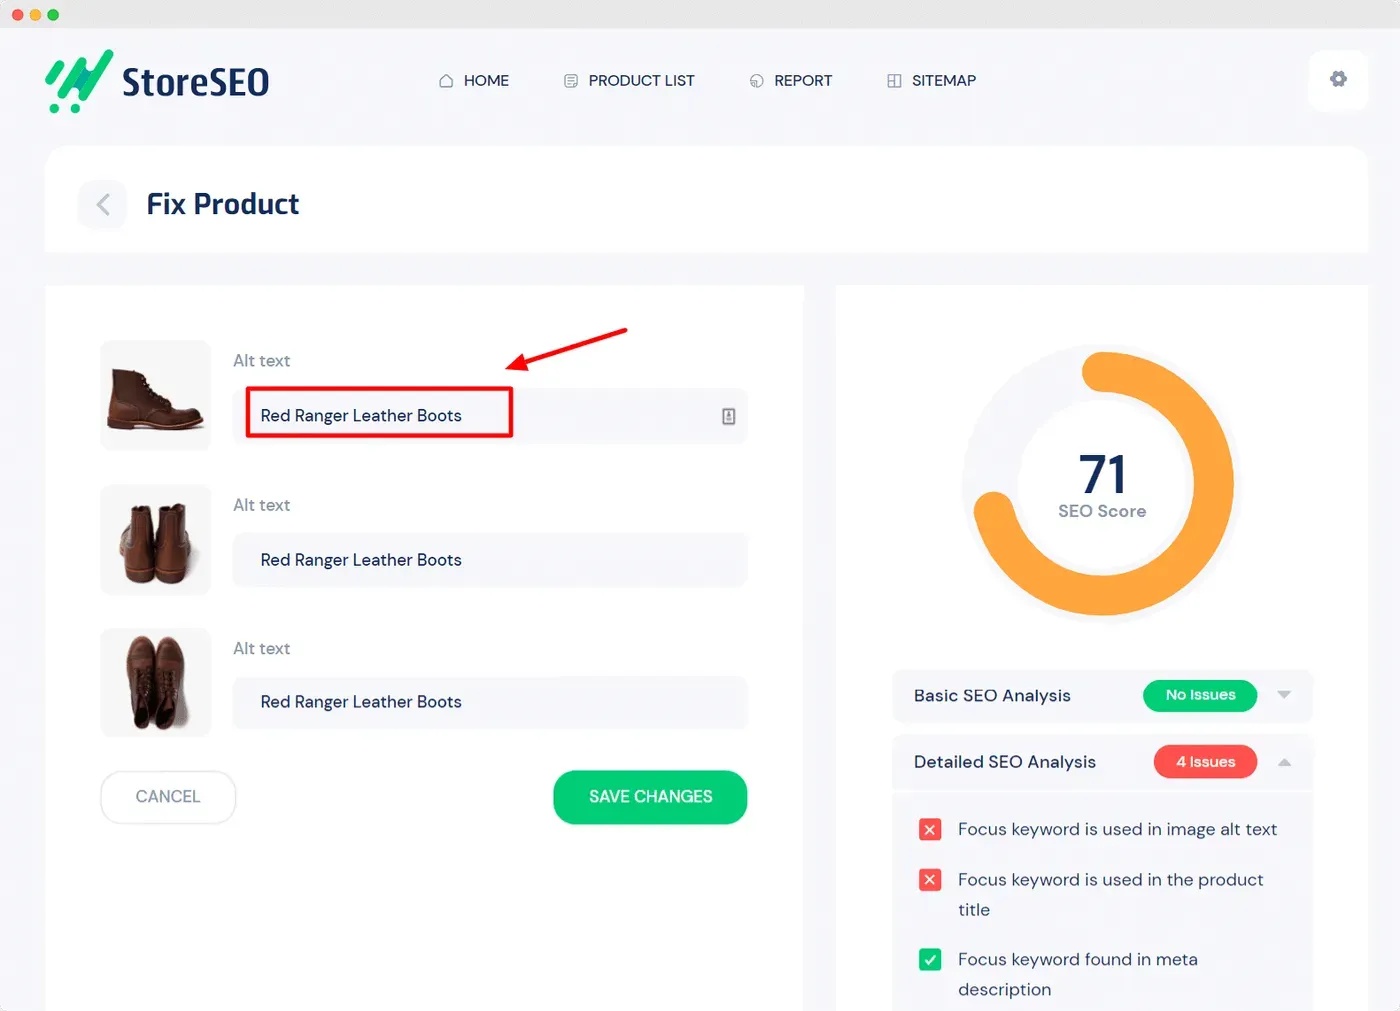This screenshot has width=1400, height=1011.
Task: Click the home icon in navigation
Action: (446, 81)
